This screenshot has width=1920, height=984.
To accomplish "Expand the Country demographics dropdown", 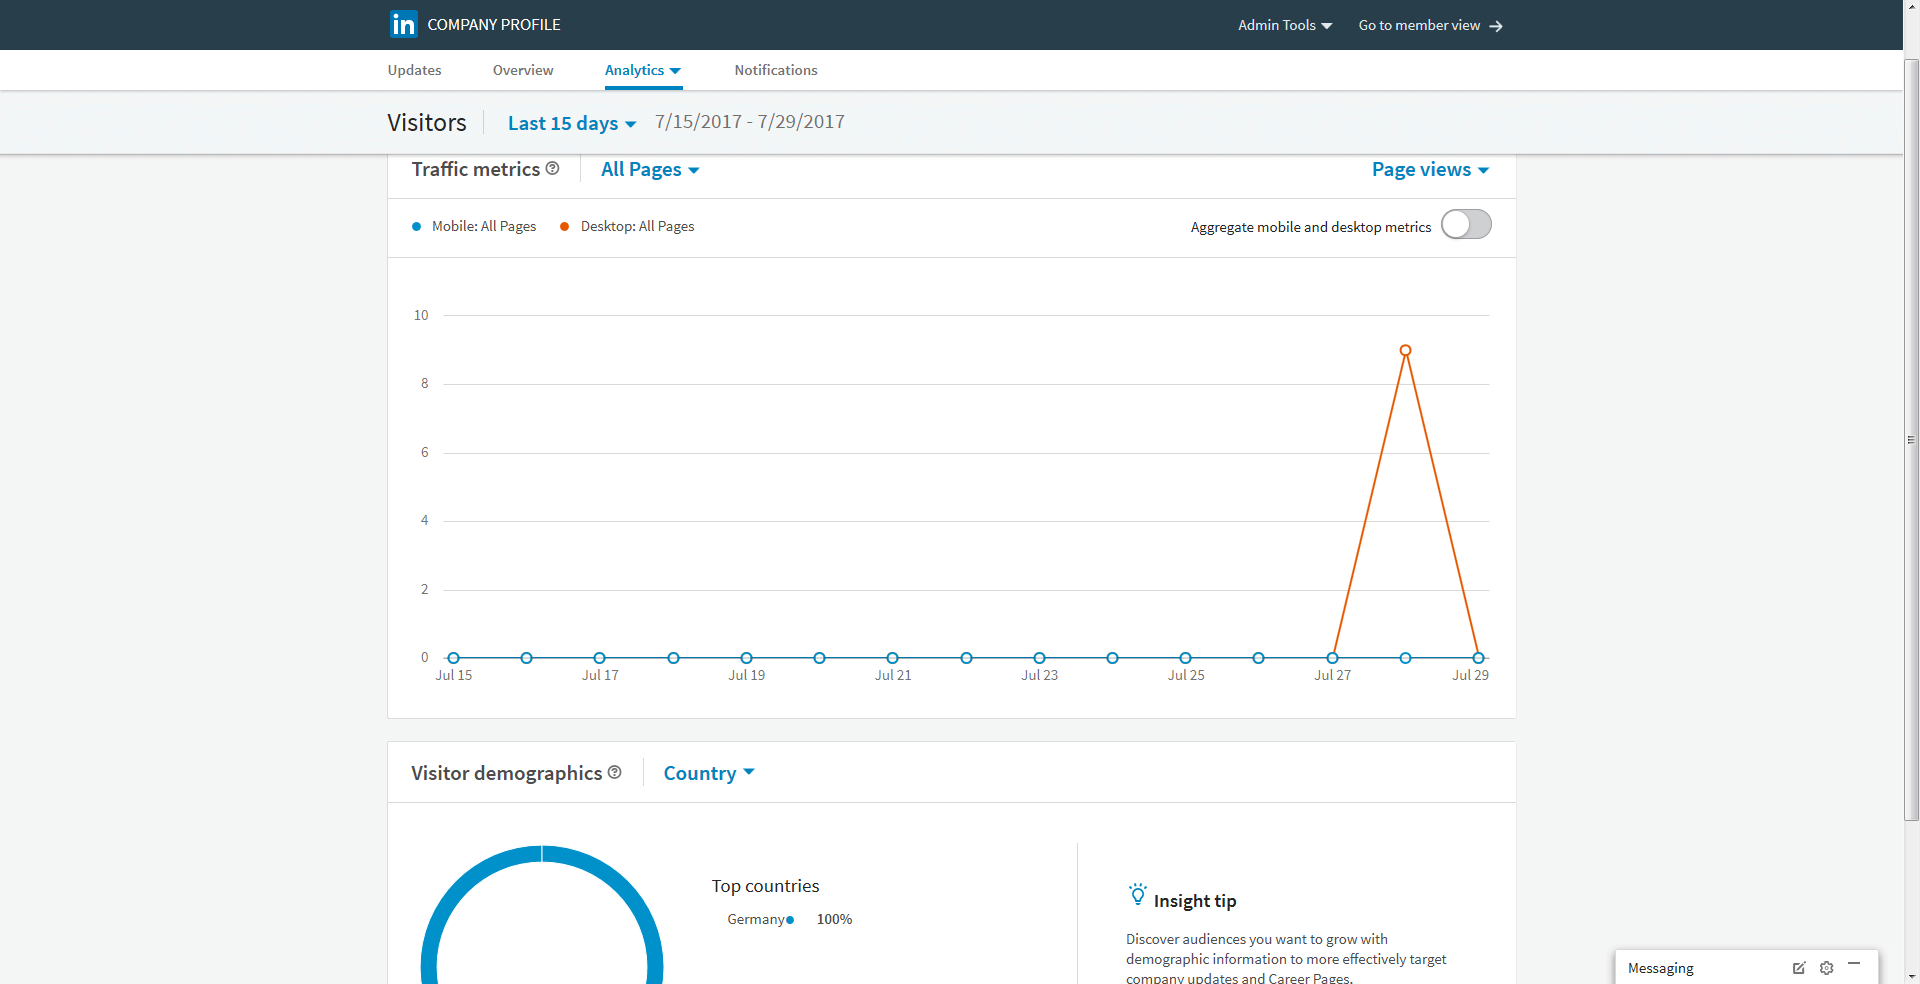I will pos(708,773).
